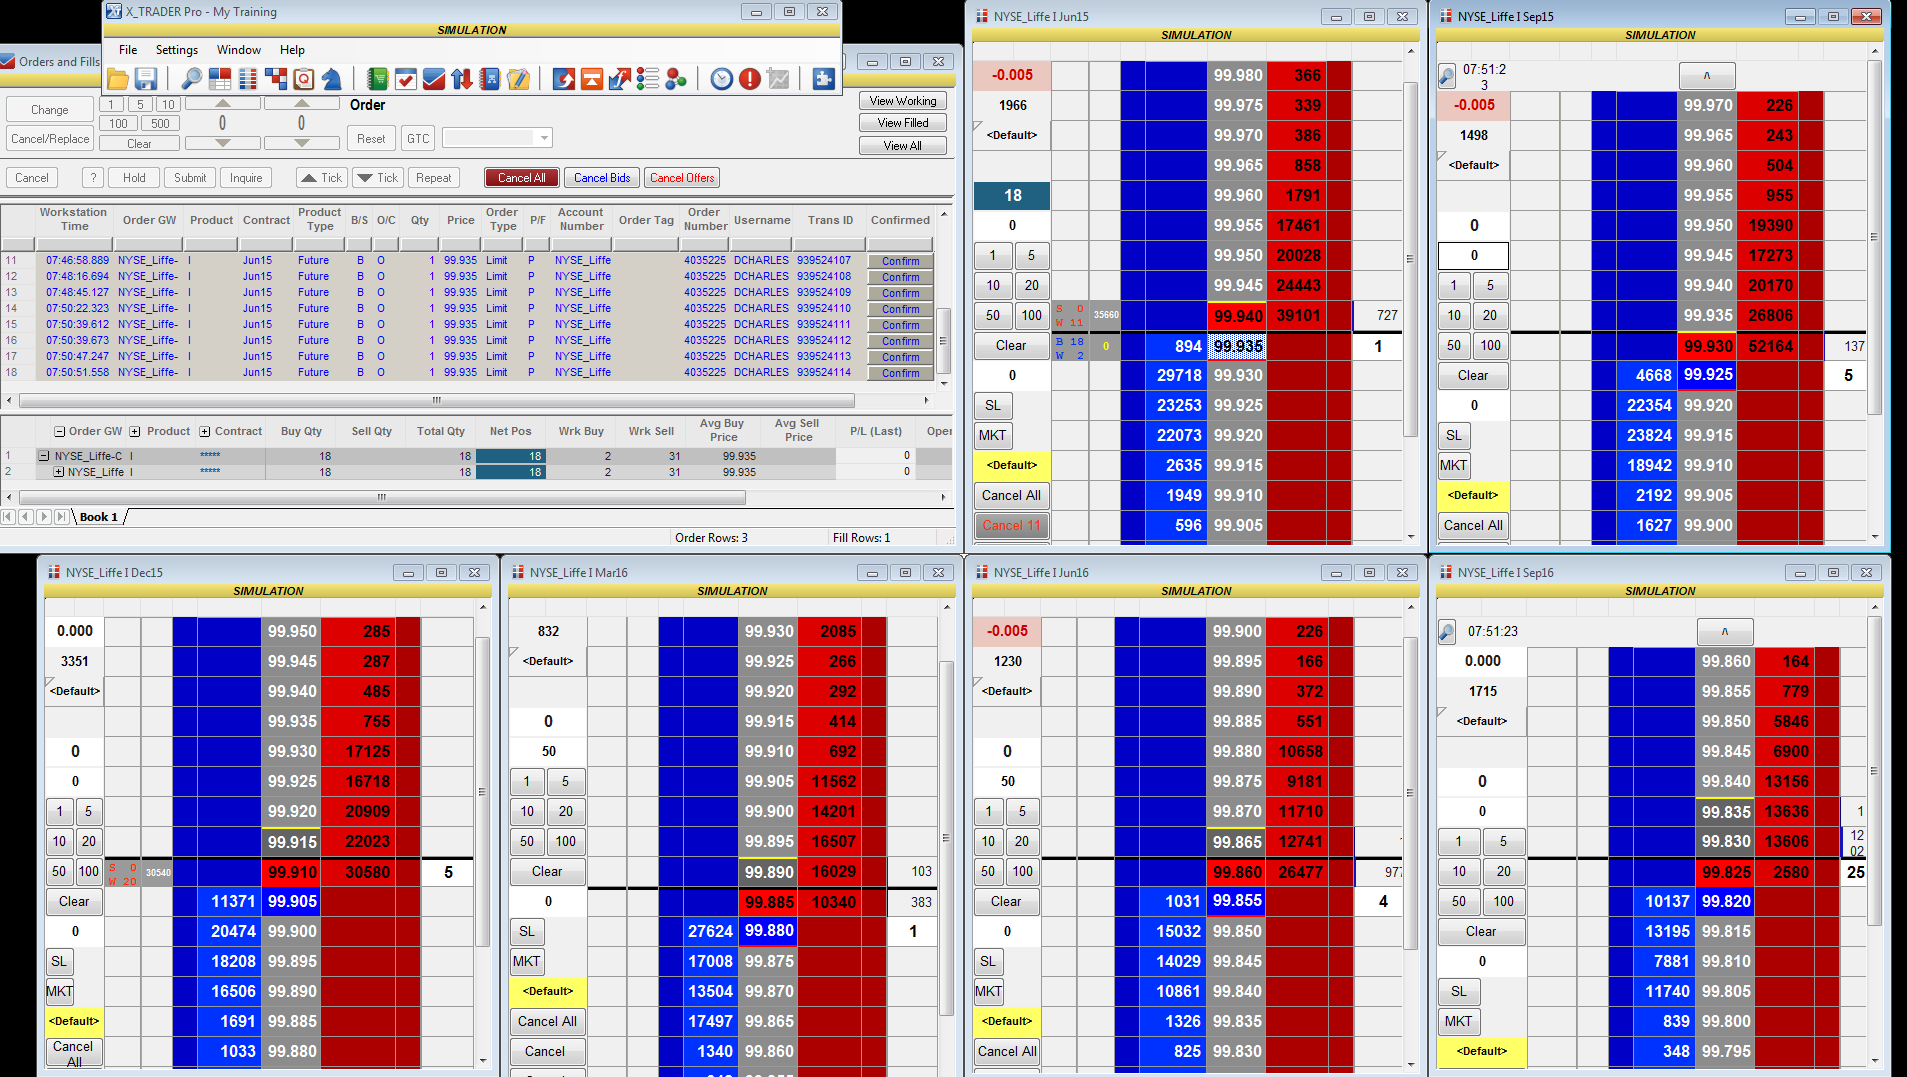1907x1077 pixels.
Task: Toggle MKT in the Mar16 window
Action: 527,961
